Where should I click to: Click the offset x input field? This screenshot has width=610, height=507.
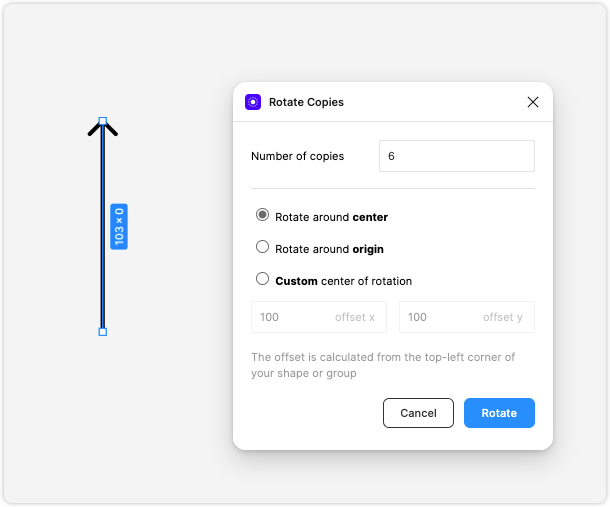(x=319, y=317)
